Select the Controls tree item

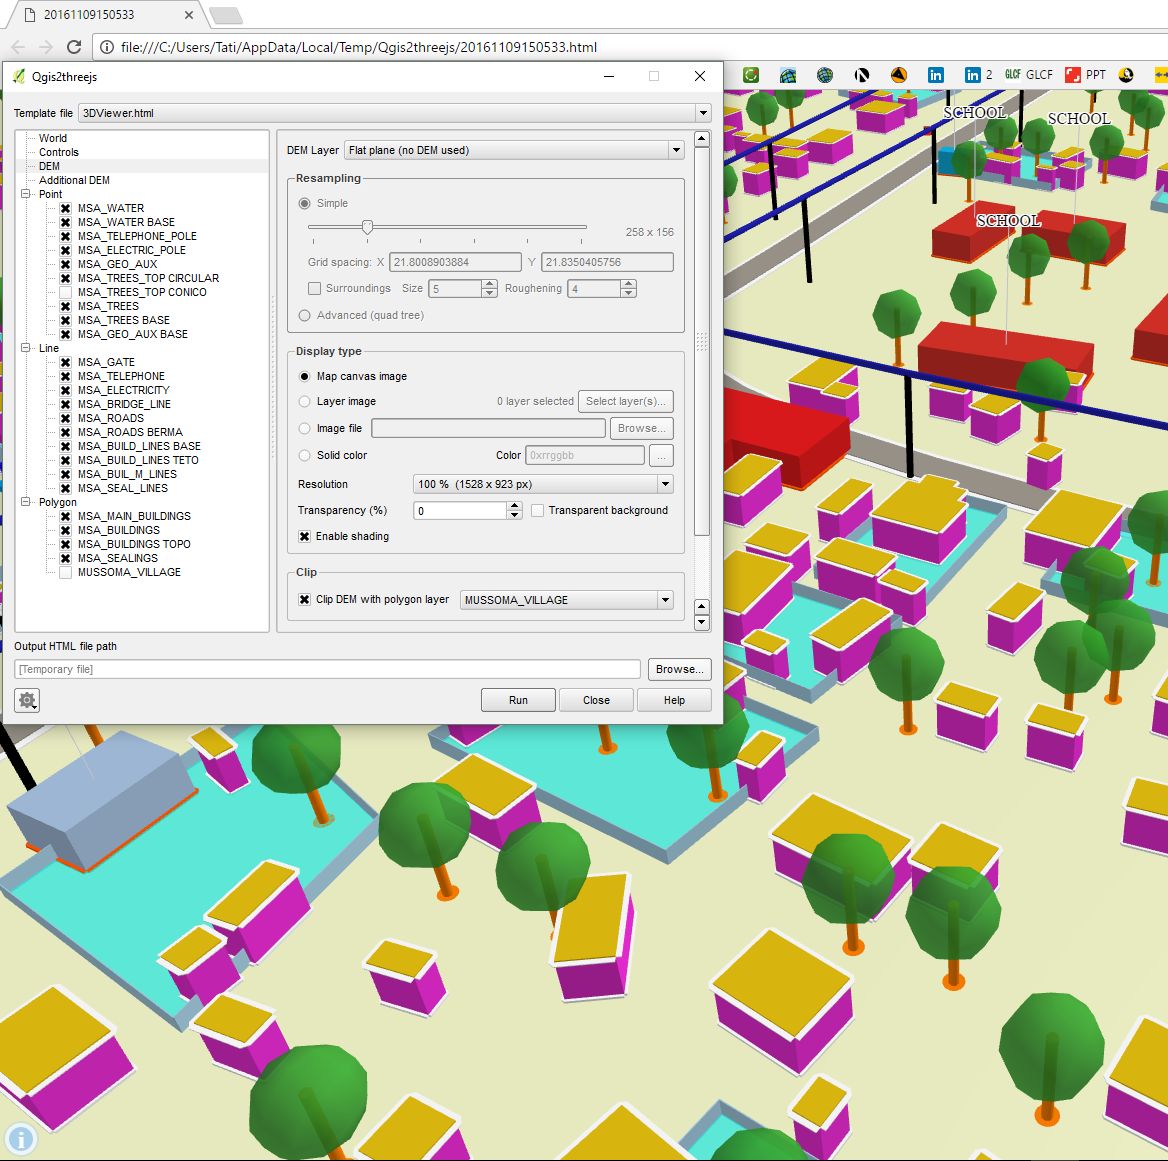pyautogui.click(x=59, y=153)
